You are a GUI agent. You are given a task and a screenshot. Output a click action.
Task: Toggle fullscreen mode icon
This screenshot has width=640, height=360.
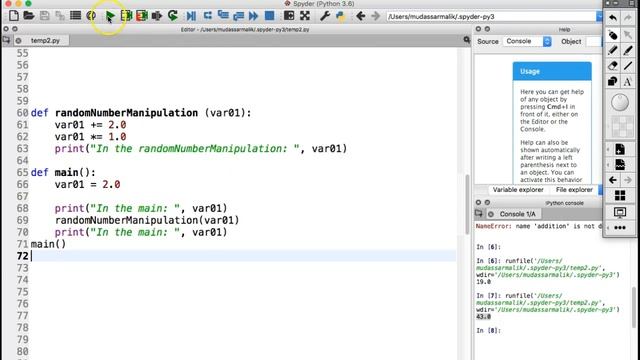tap(305, 16)
